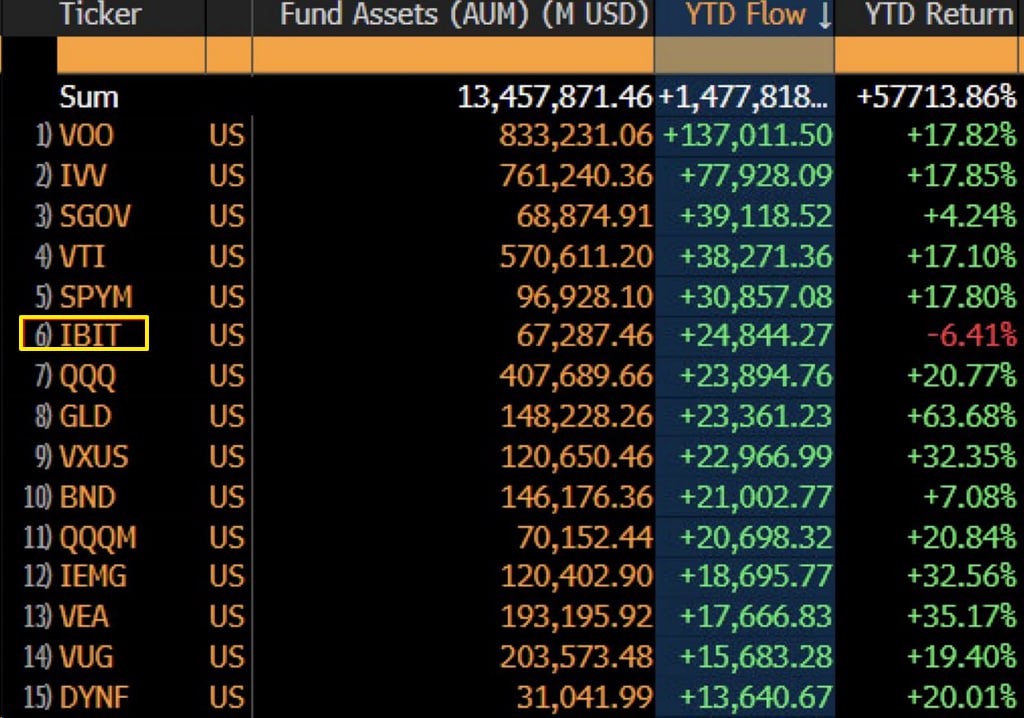Select the QQQ ticker

[x=88, y=376]
